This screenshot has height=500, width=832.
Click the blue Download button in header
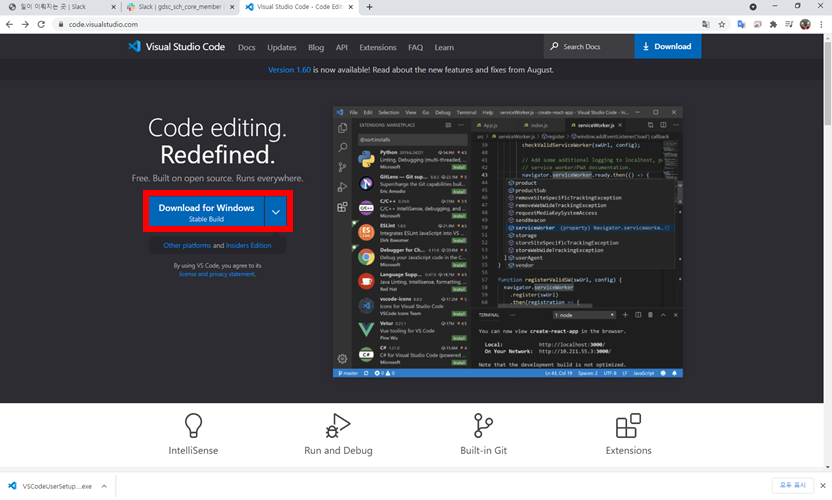pyautogui.click(x=668, y=46)
